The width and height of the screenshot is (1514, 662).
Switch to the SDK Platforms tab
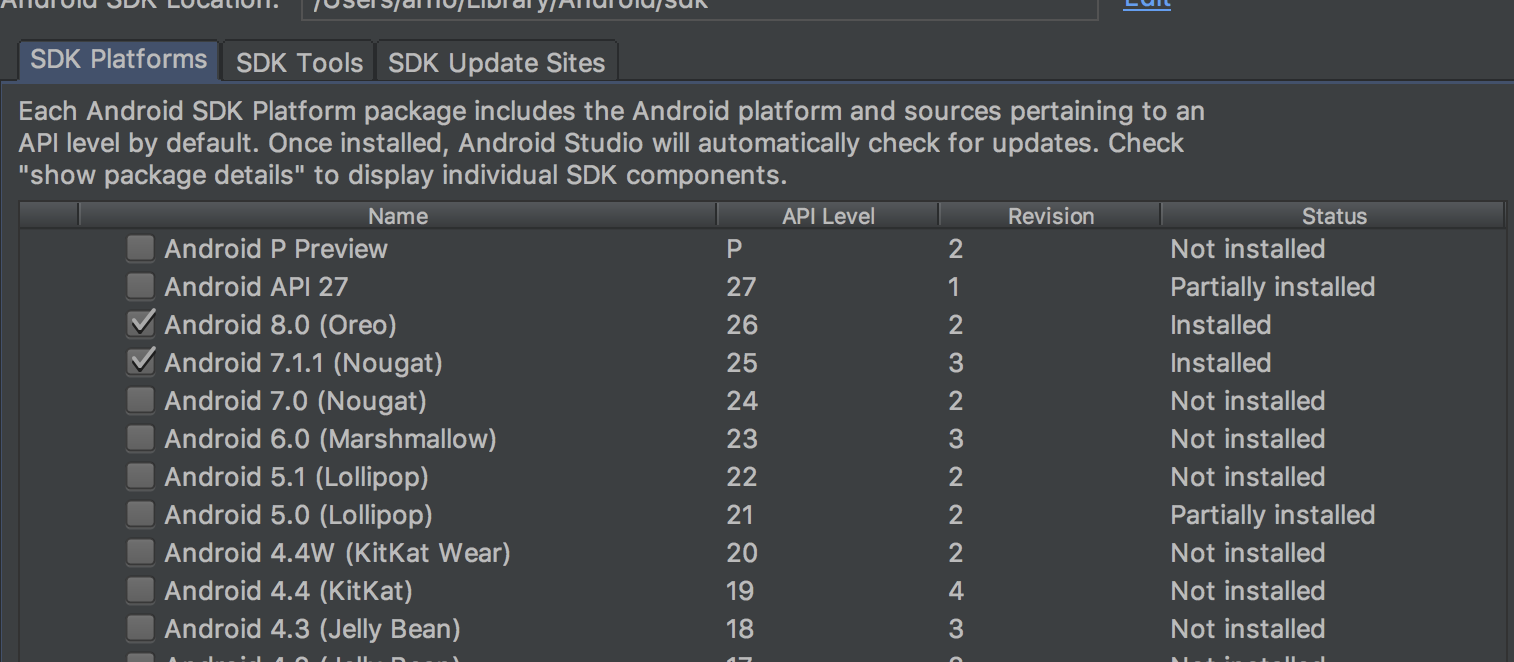coord(119,60)
